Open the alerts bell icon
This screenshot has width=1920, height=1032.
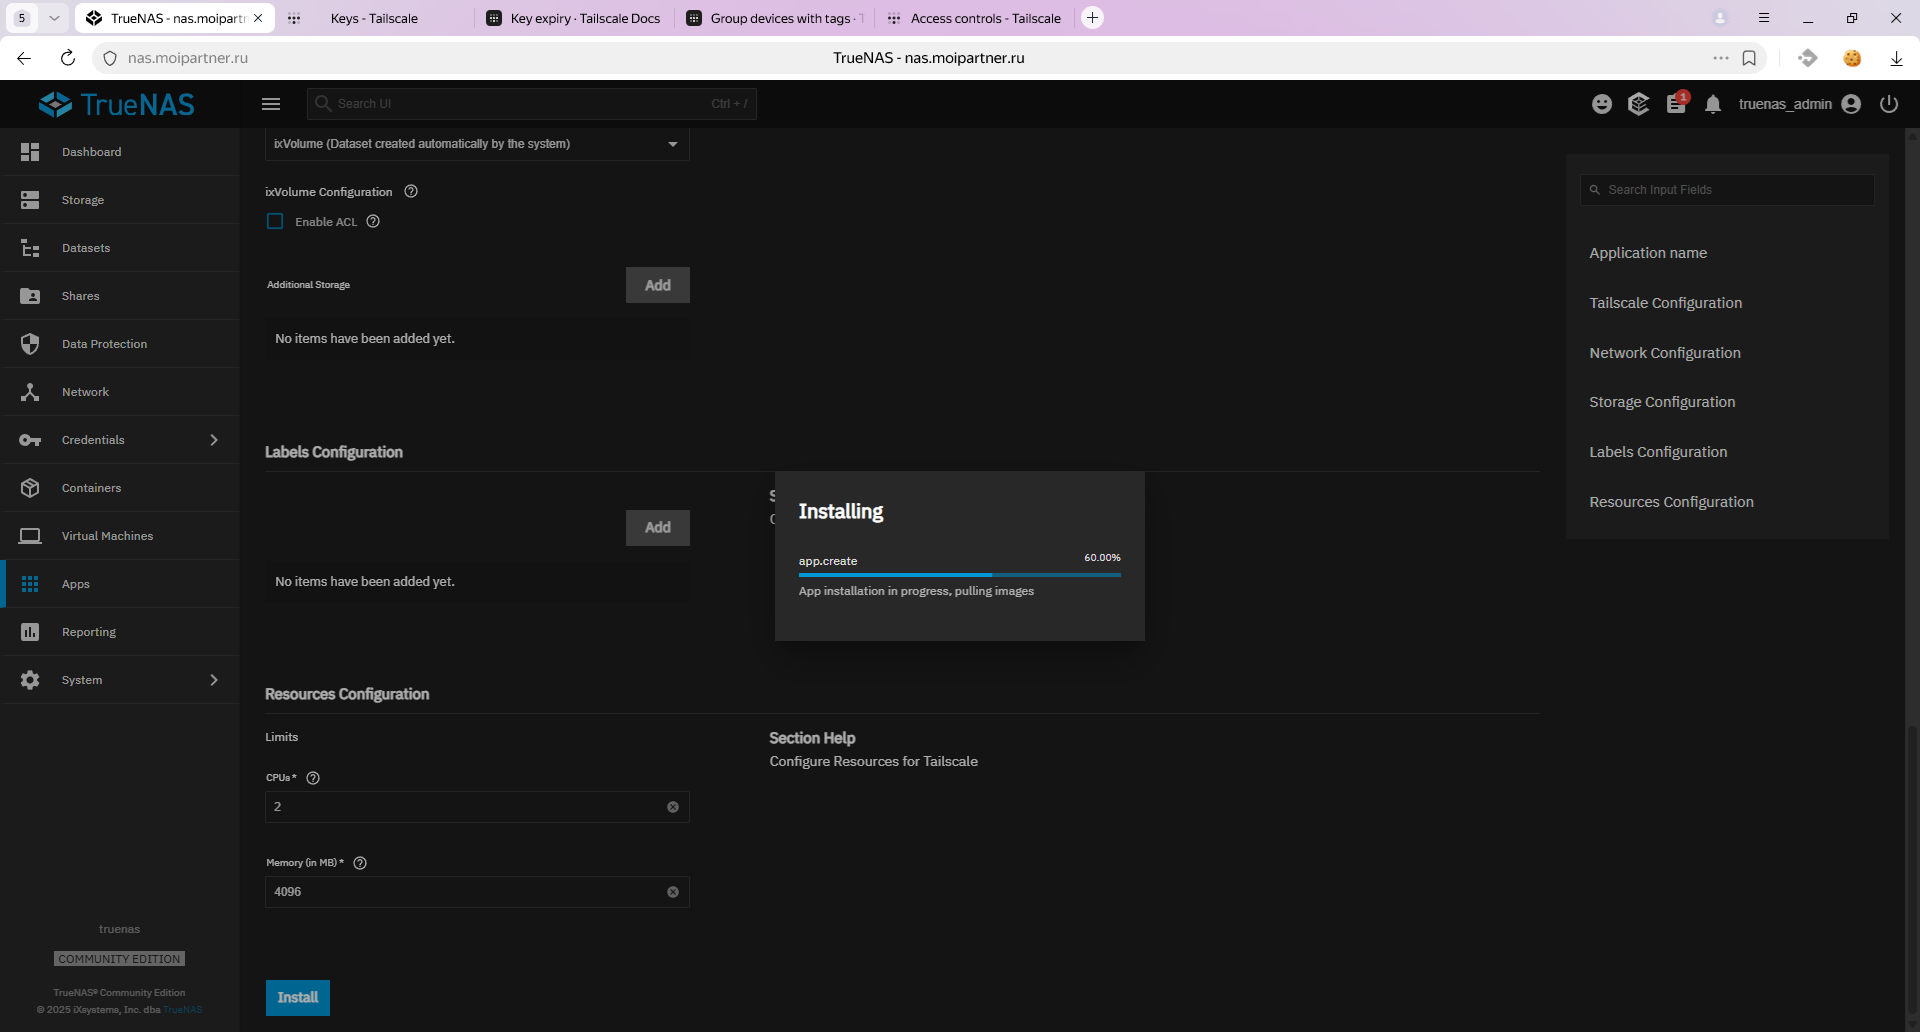click(x=1713, y=104)
